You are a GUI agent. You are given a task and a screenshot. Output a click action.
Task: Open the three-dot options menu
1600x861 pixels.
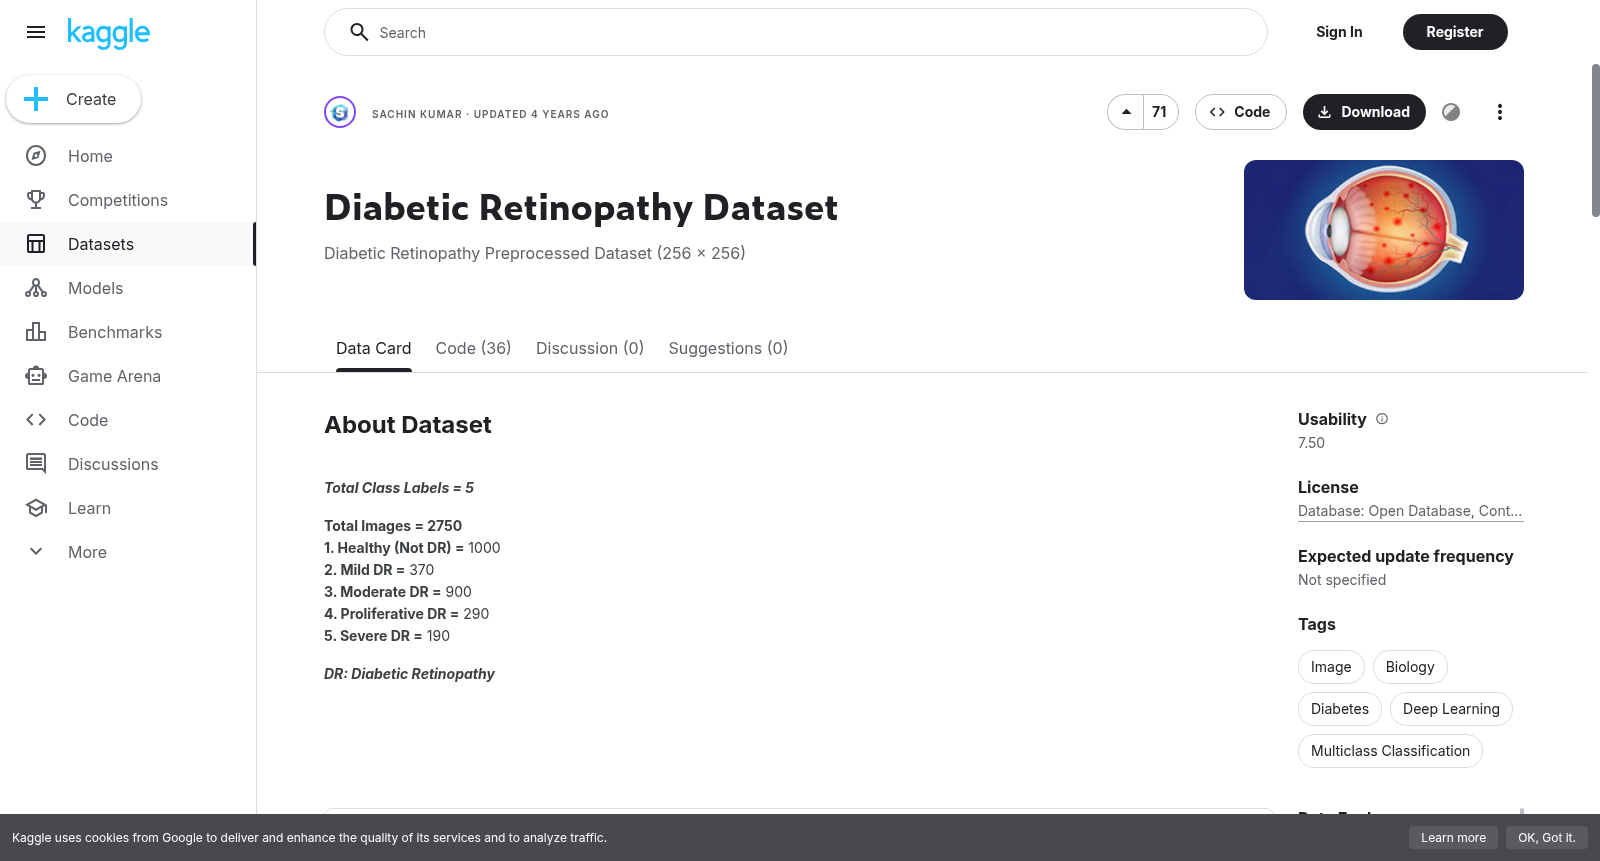(1499, 112)
